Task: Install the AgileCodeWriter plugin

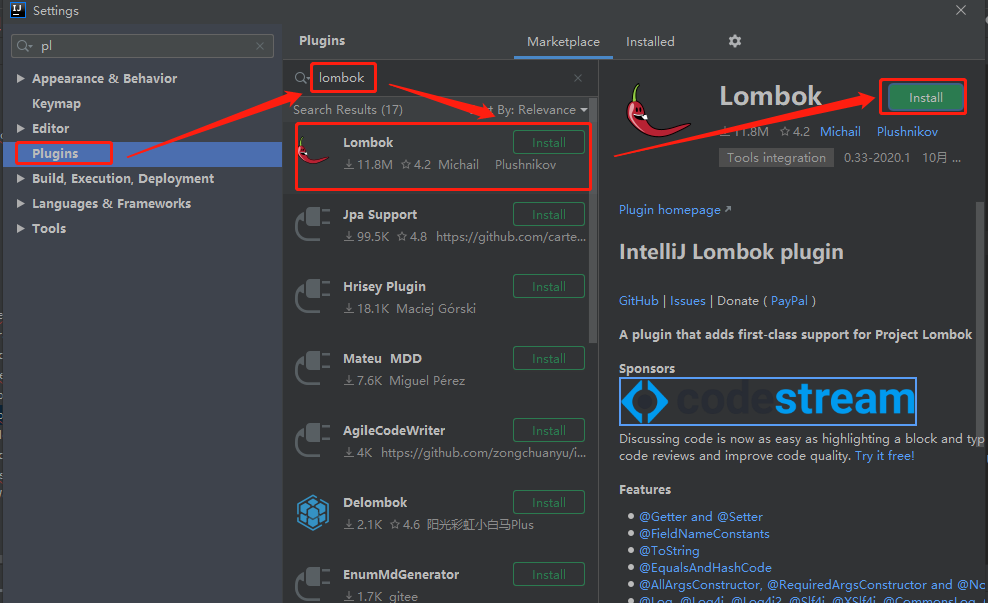Action: click(549, 430)
